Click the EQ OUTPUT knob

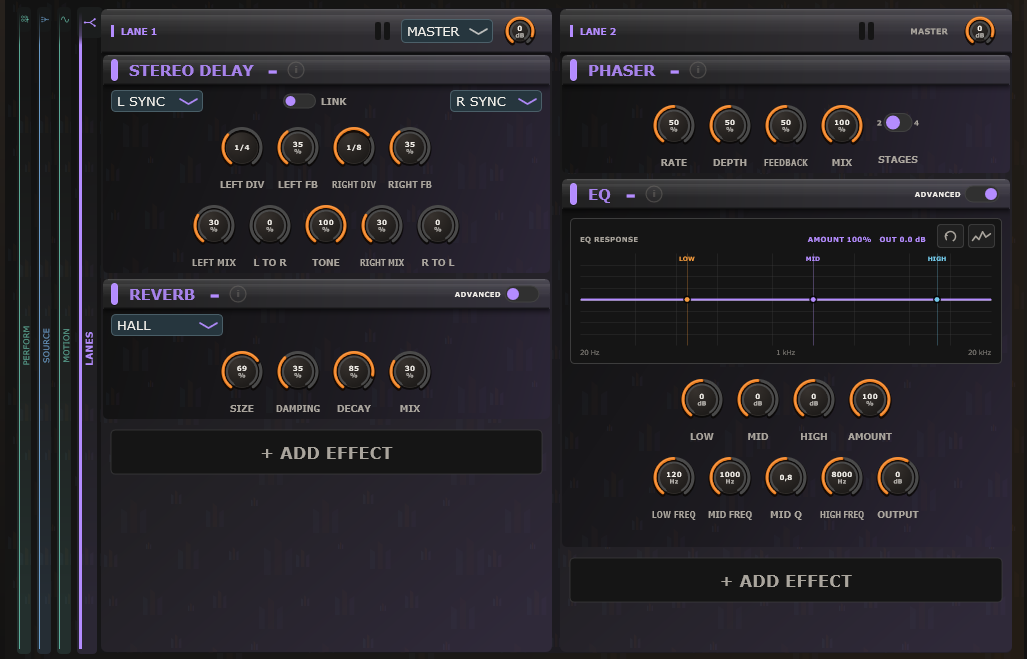coord(898,478)
